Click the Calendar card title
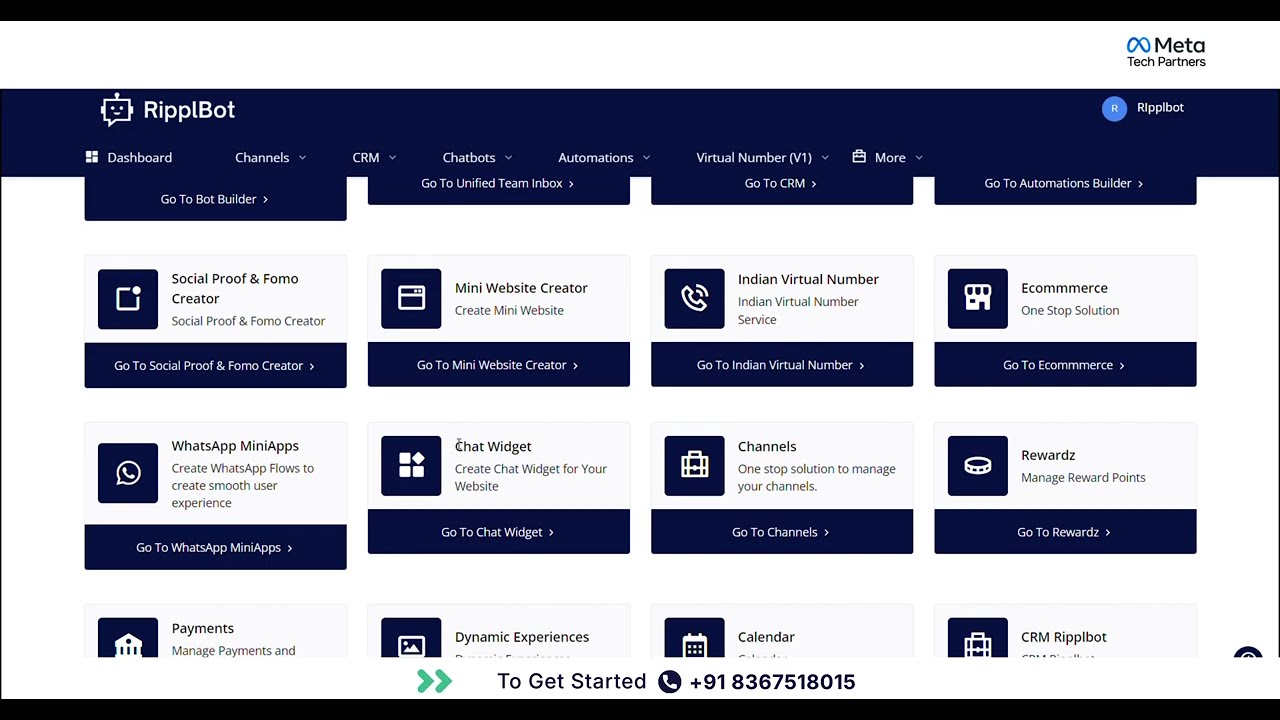The width and height of the screenshot is (1280, 720). click(x=766, y=637)
